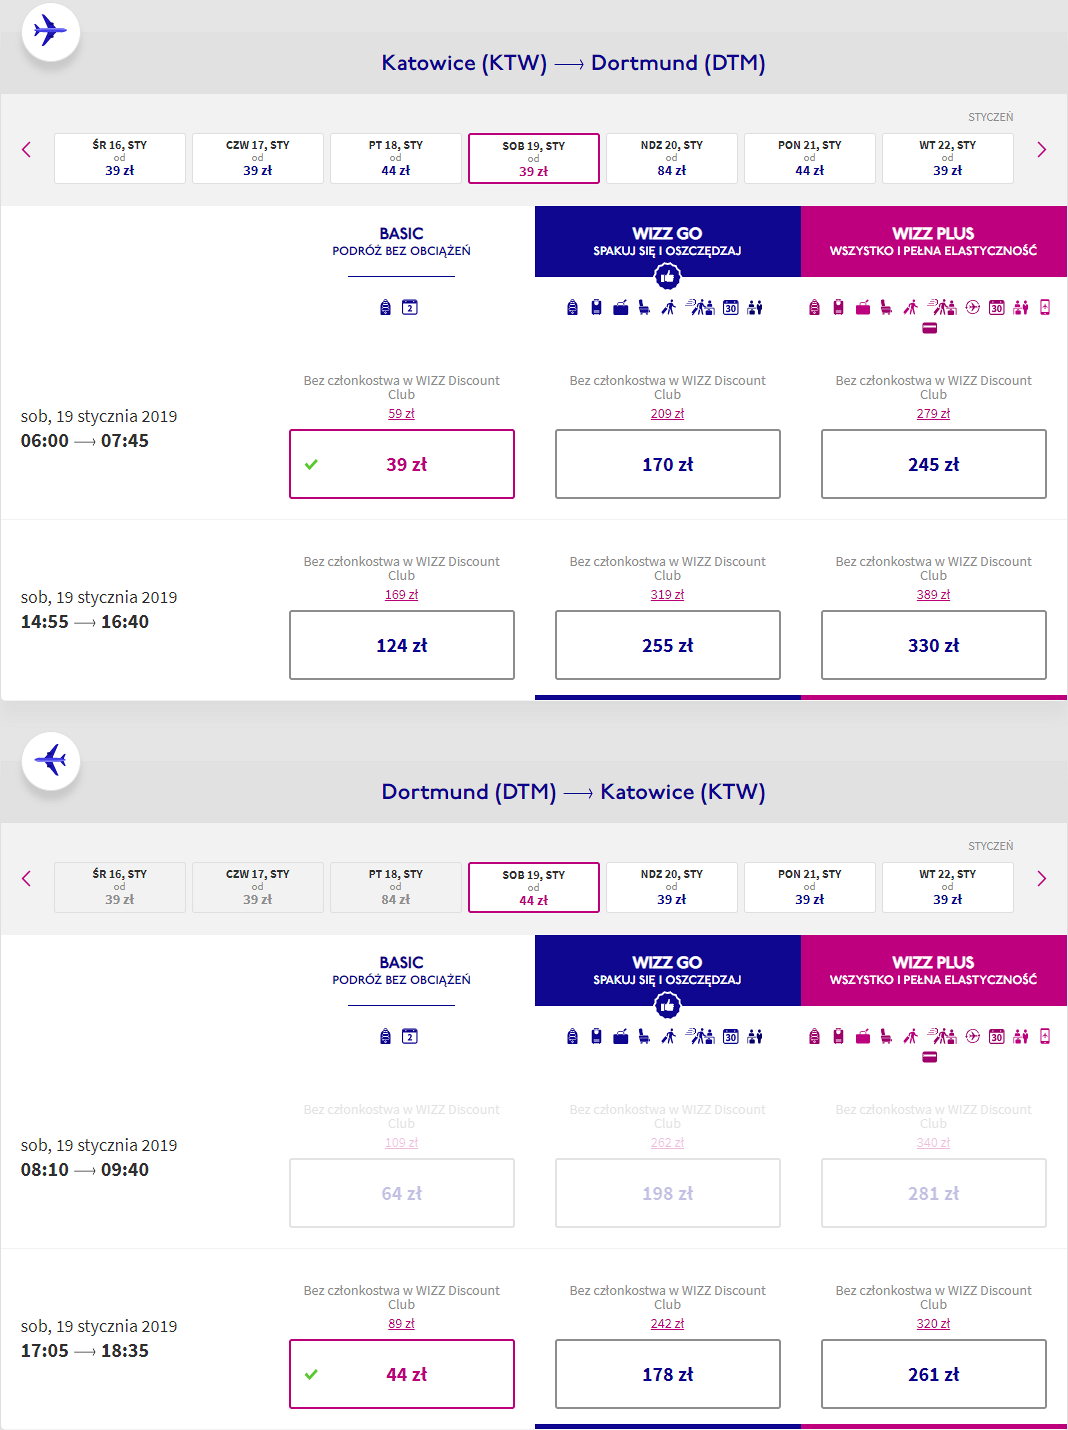Show earlier outbound dates with left chevron
Viewport: 1068px width, 1430px height.
point(26,150)
